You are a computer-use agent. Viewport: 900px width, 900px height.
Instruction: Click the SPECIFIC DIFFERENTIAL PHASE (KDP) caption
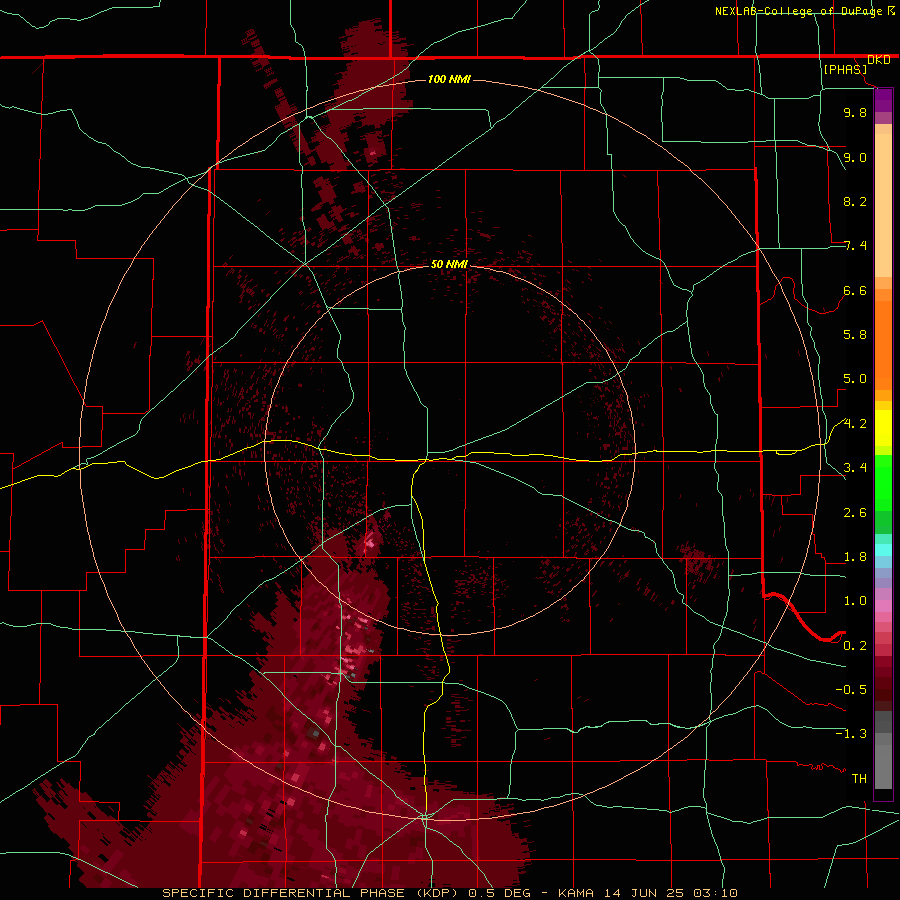312,893
